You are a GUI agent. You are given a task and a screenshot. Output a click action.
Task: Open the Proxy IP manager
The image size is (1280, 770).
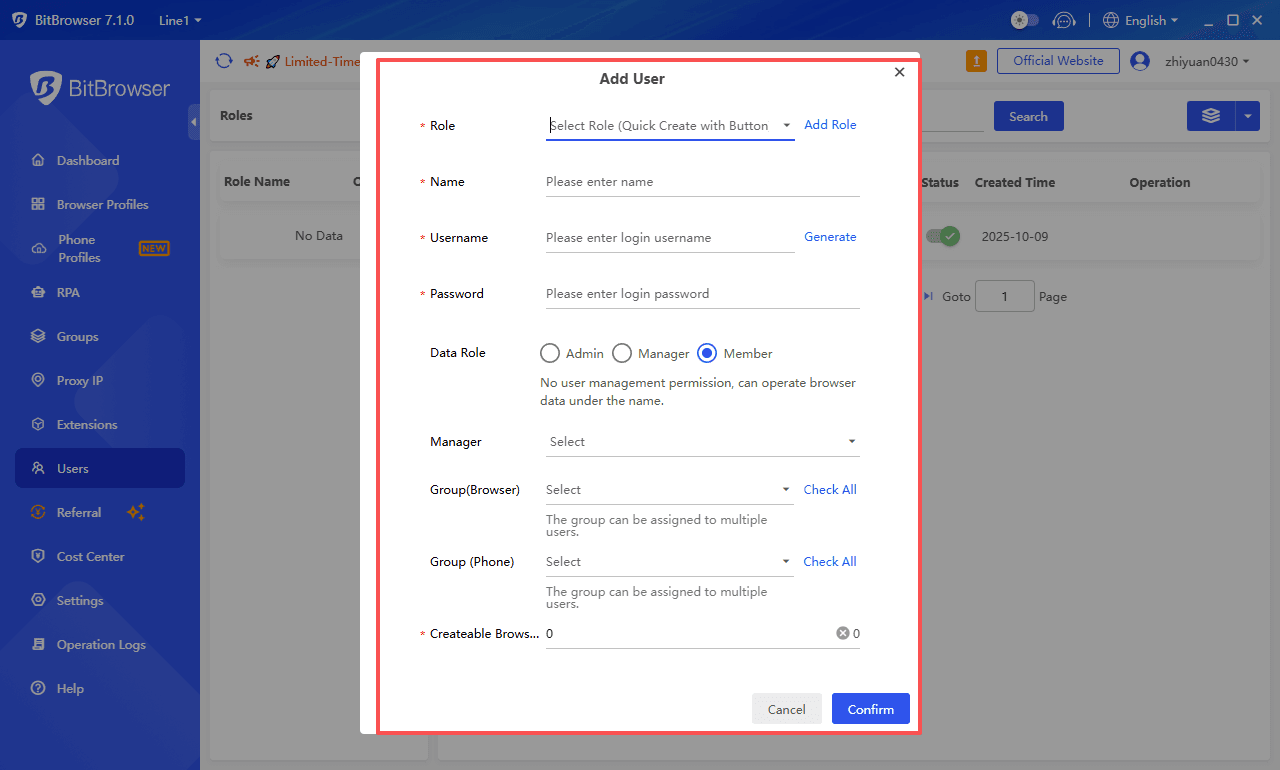click(81, 380)
